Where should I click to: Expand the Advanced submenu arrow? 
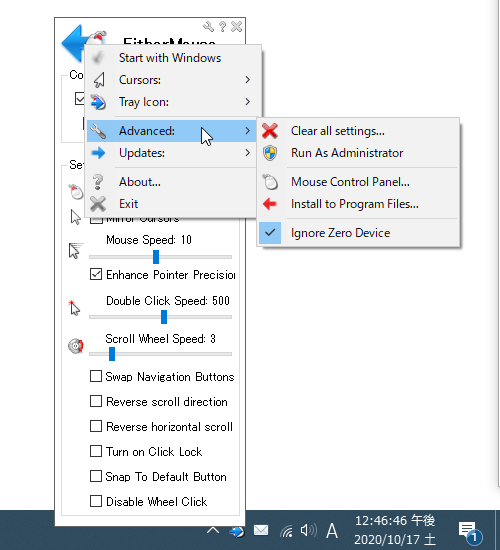pos(248,131)
